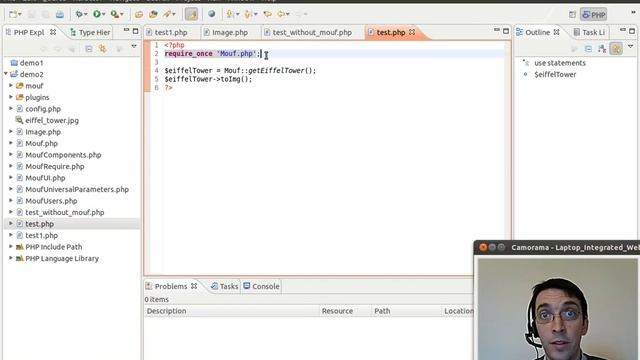Click the External Tools run icon
The height and width of the screenshot is (360, 640).
coord(114,14)
